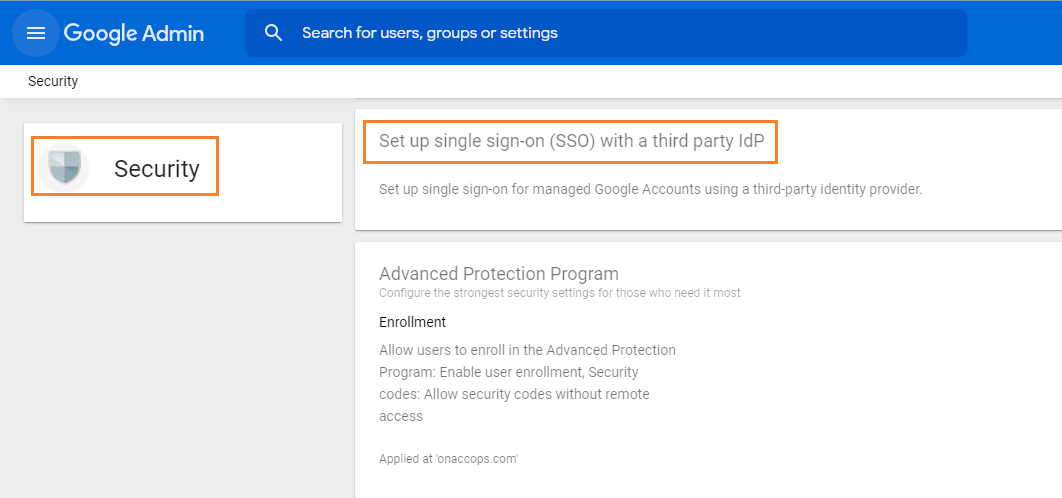The image size is (1062, 498).
Task: Expand the Advanced Protection Program section
Action: (499, 274)
